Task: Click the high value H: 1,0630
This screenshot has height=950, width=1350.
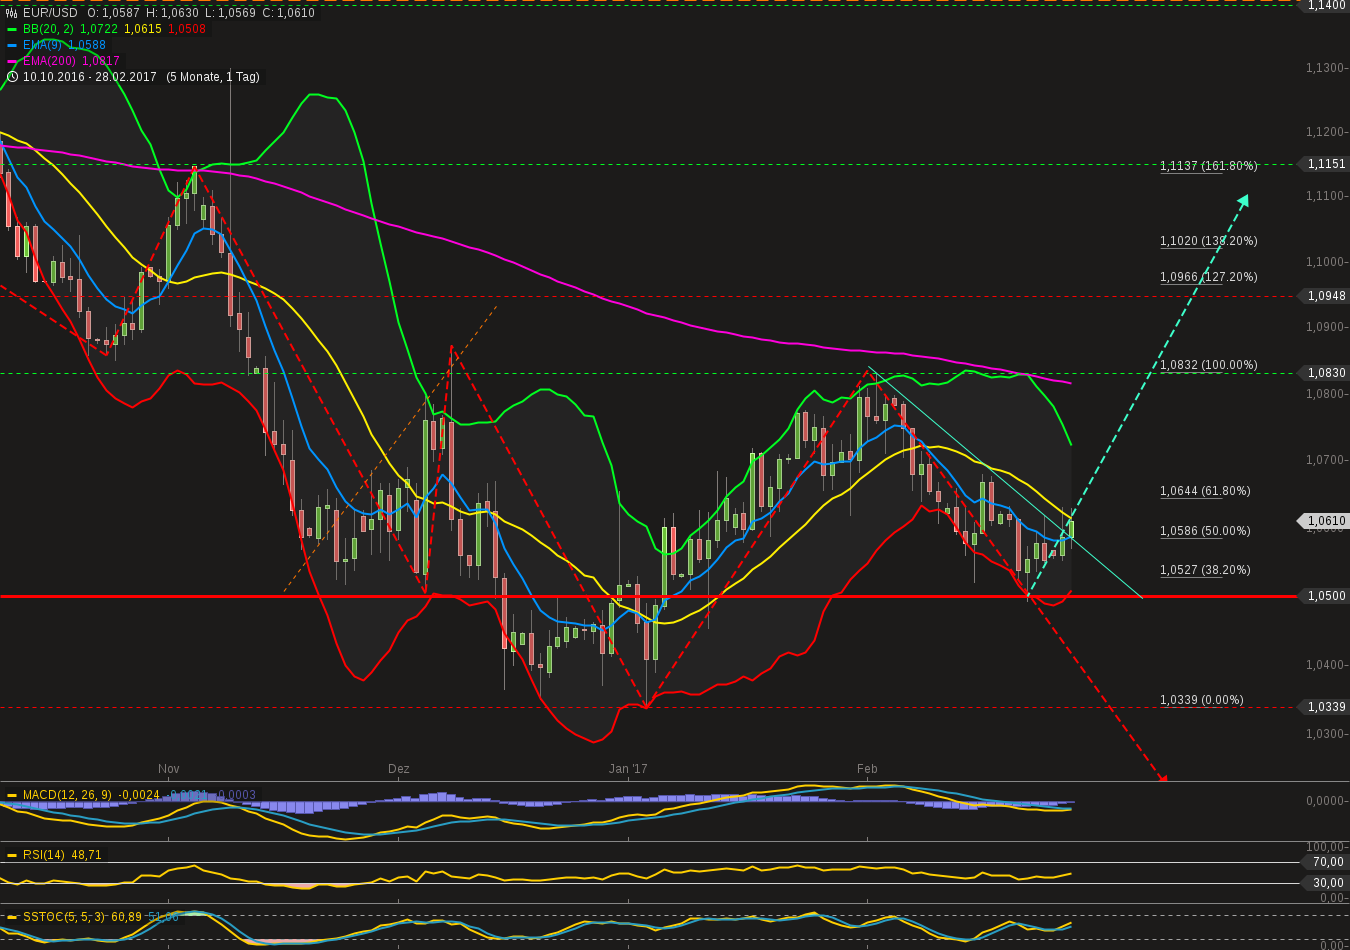Action: point(172,13)
